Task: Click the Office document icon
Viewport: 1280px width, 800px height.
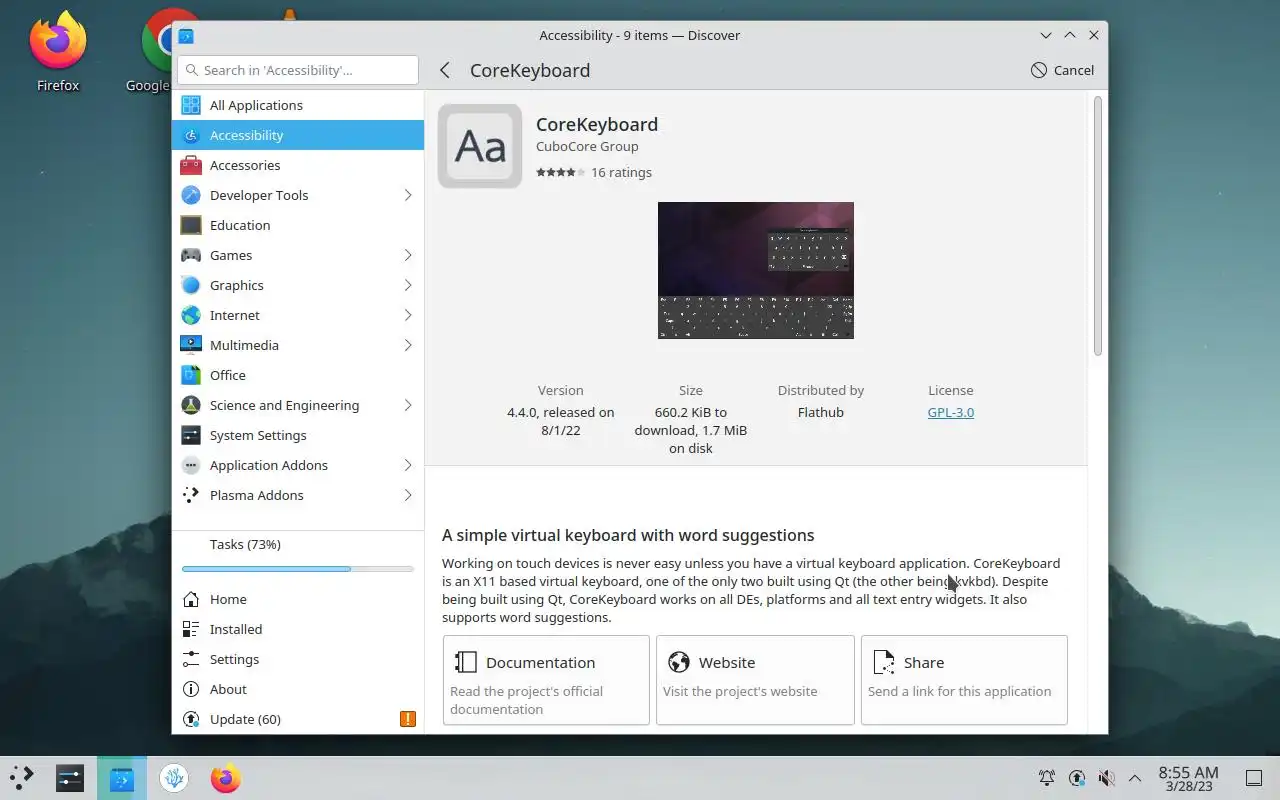Action: click(190, 375)
